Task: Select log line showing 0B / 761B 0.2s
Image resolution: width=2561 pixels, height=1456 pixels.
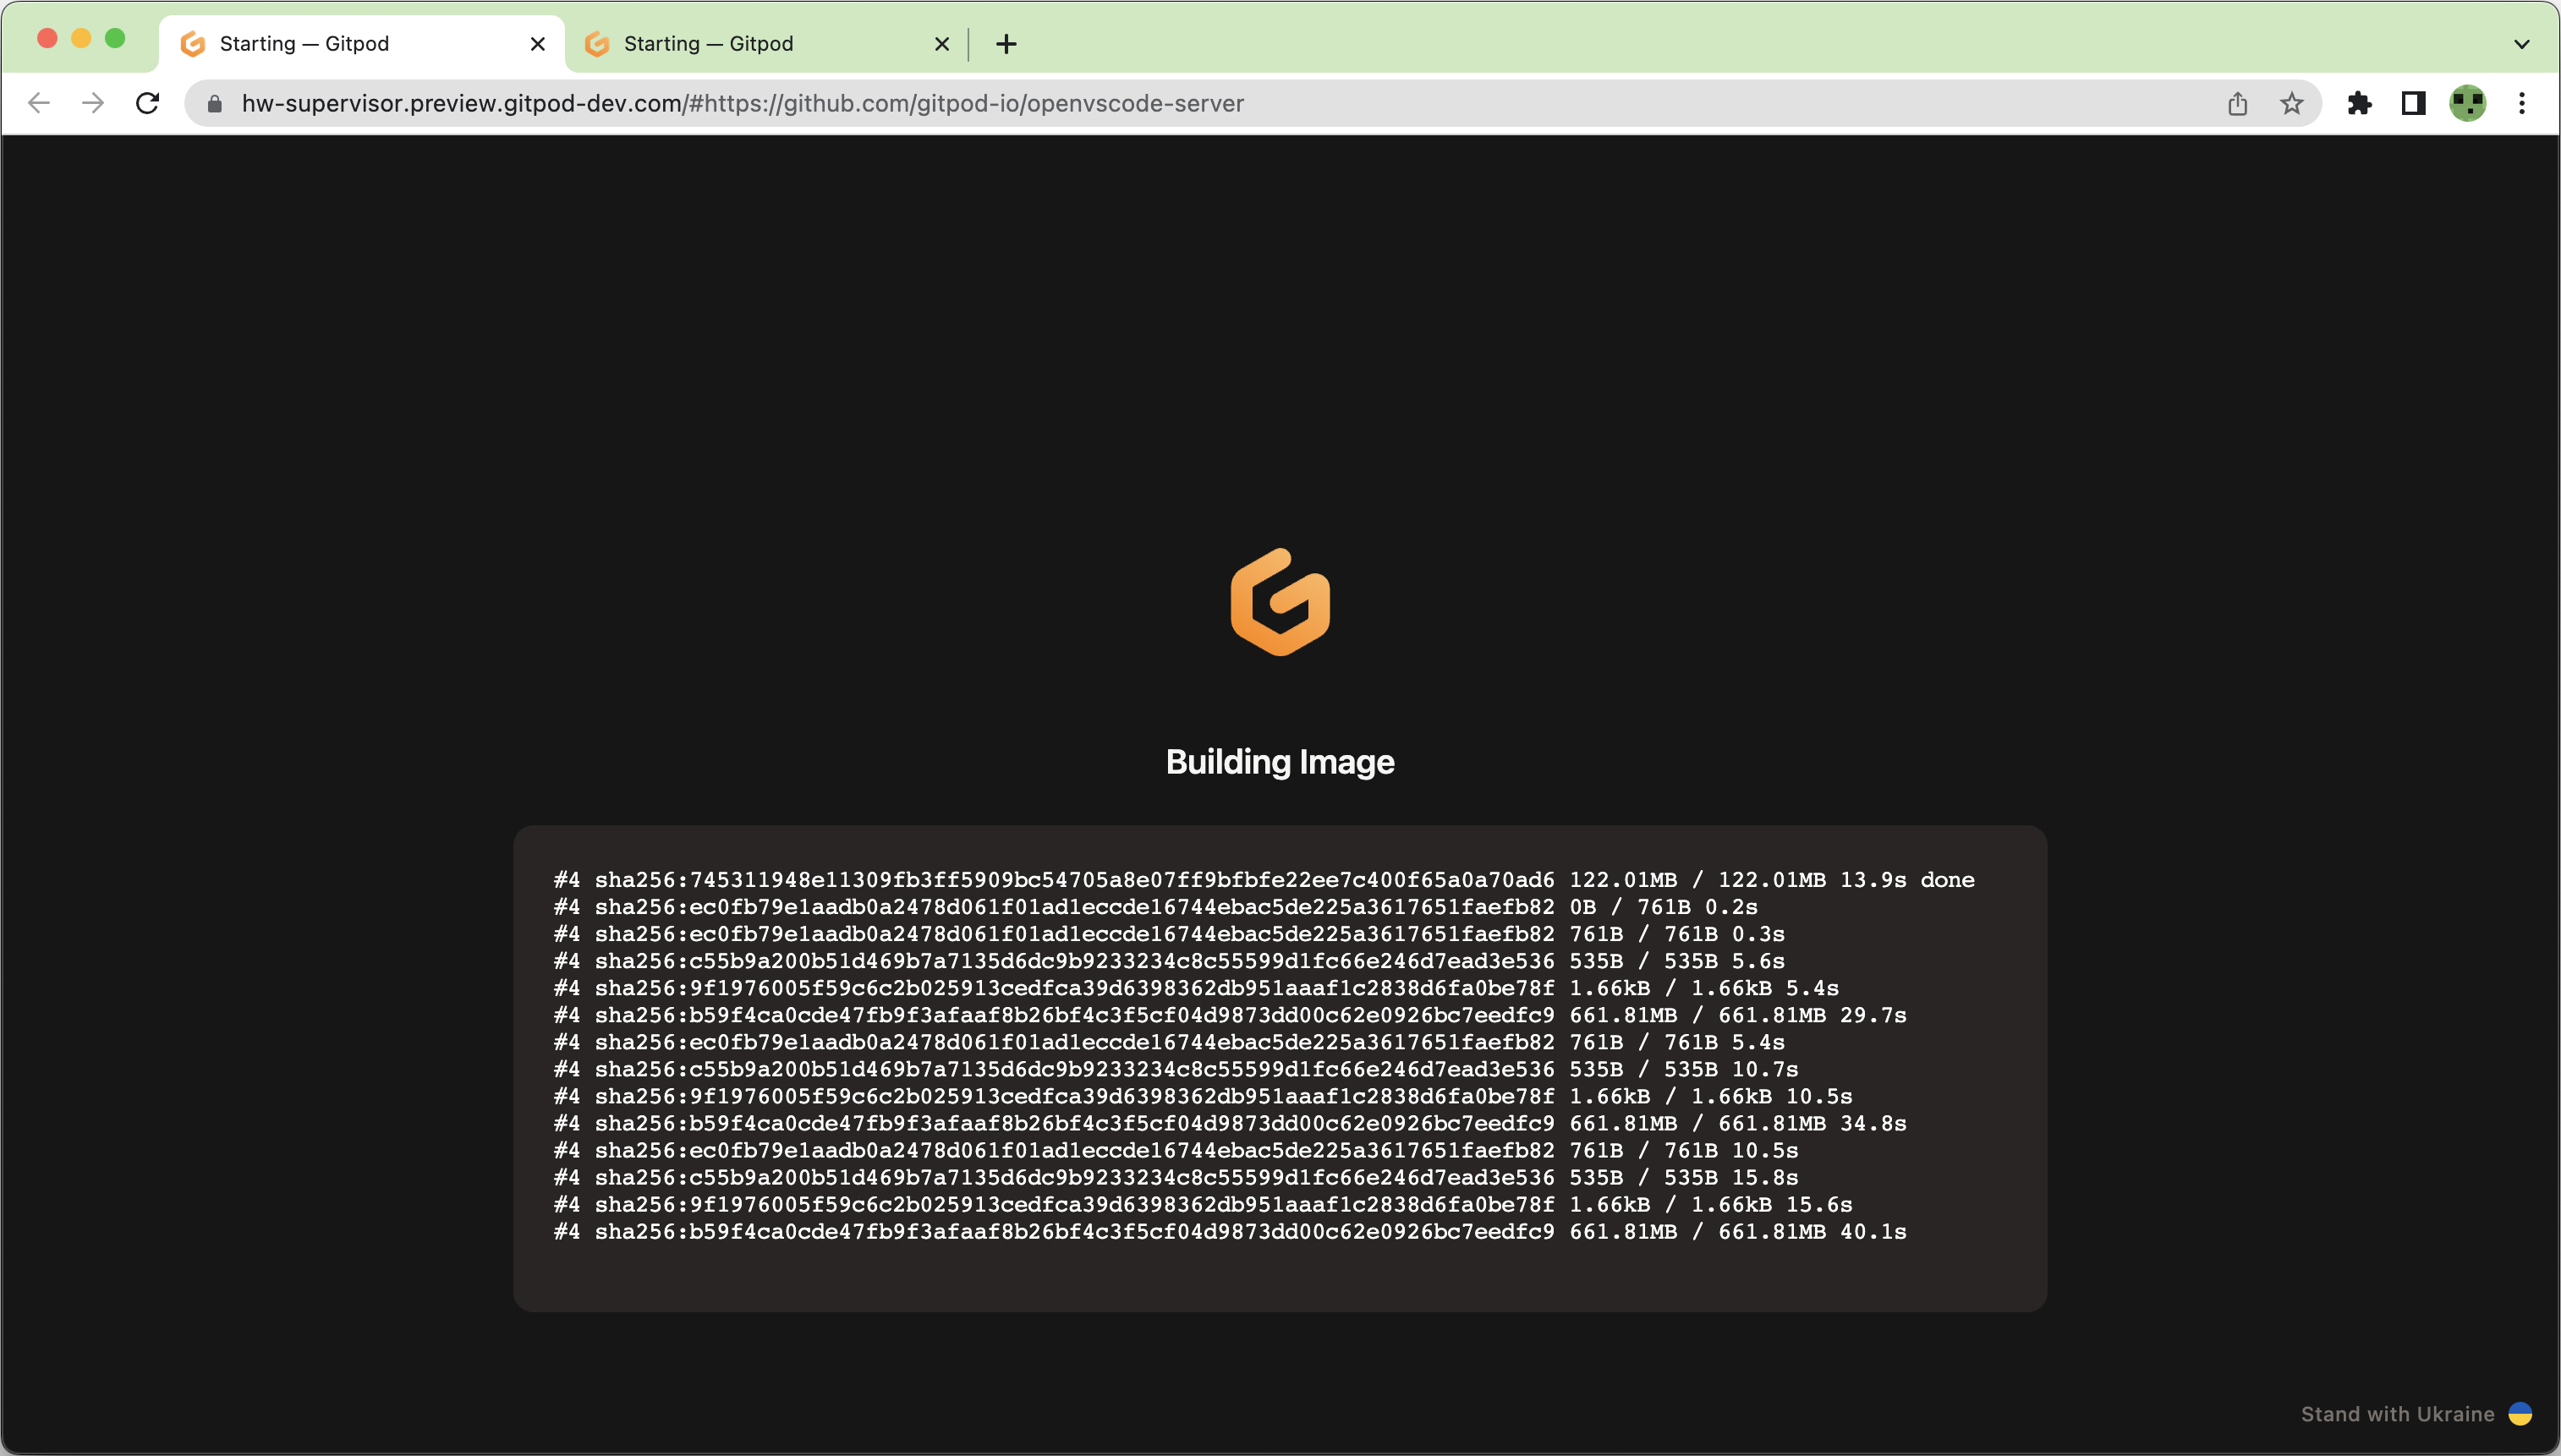Action: pos(1156,907)
